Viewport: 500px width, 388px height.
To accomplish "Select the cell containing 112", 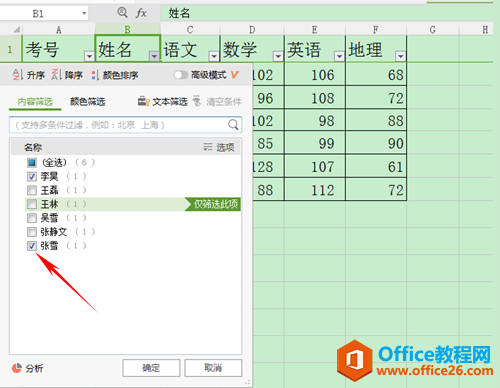I will (315, 189).
